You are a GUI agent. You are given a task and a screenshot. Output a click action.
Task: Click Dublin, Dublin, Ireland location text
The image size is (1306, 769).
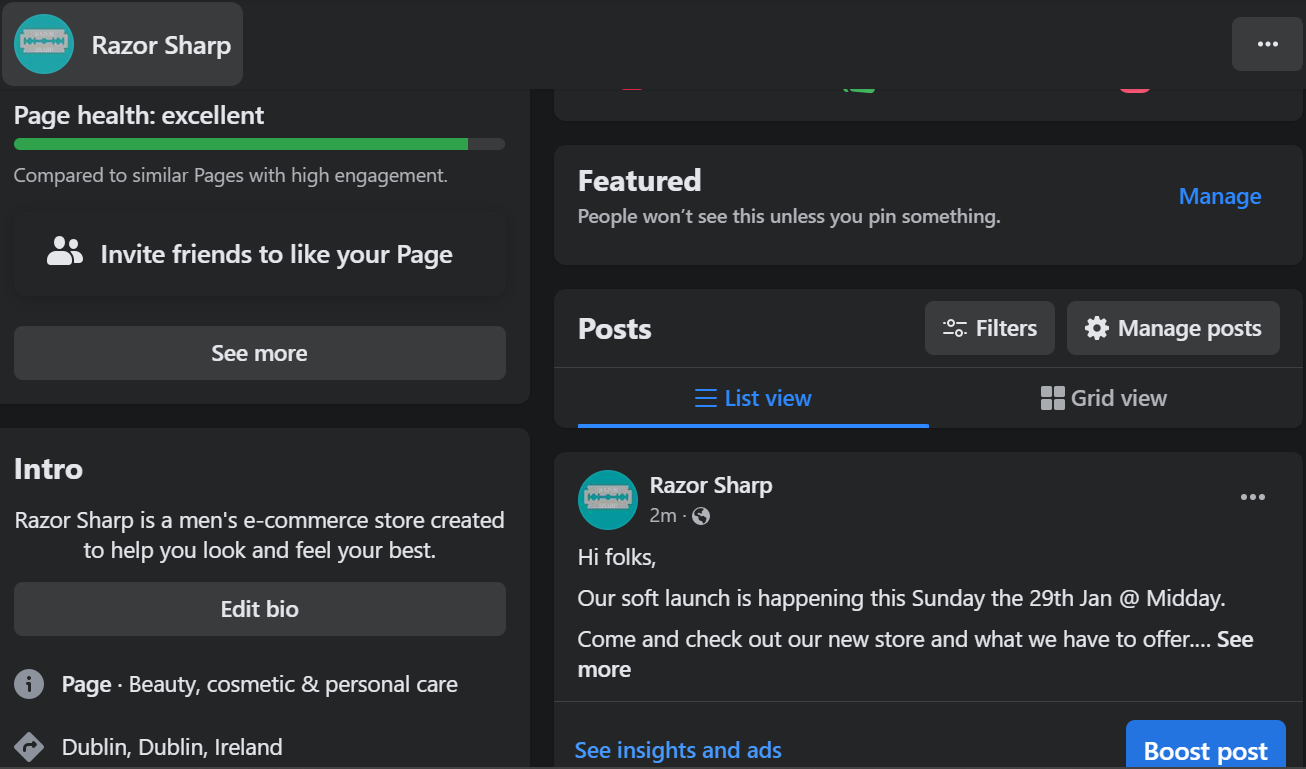172,747
